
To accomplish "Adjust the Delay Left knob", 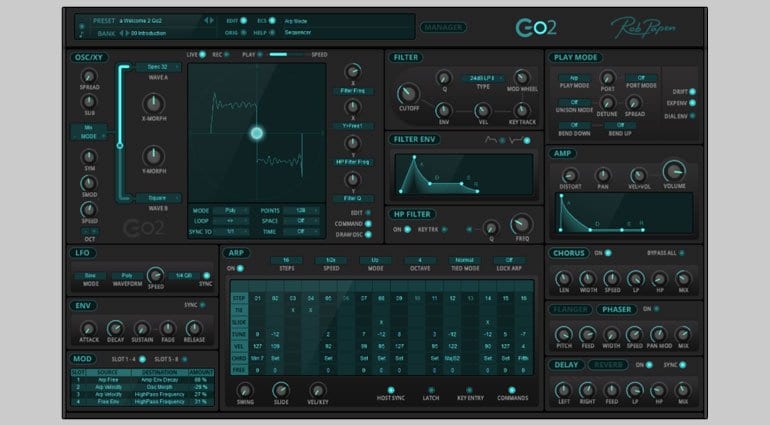I will click(563, 391).
